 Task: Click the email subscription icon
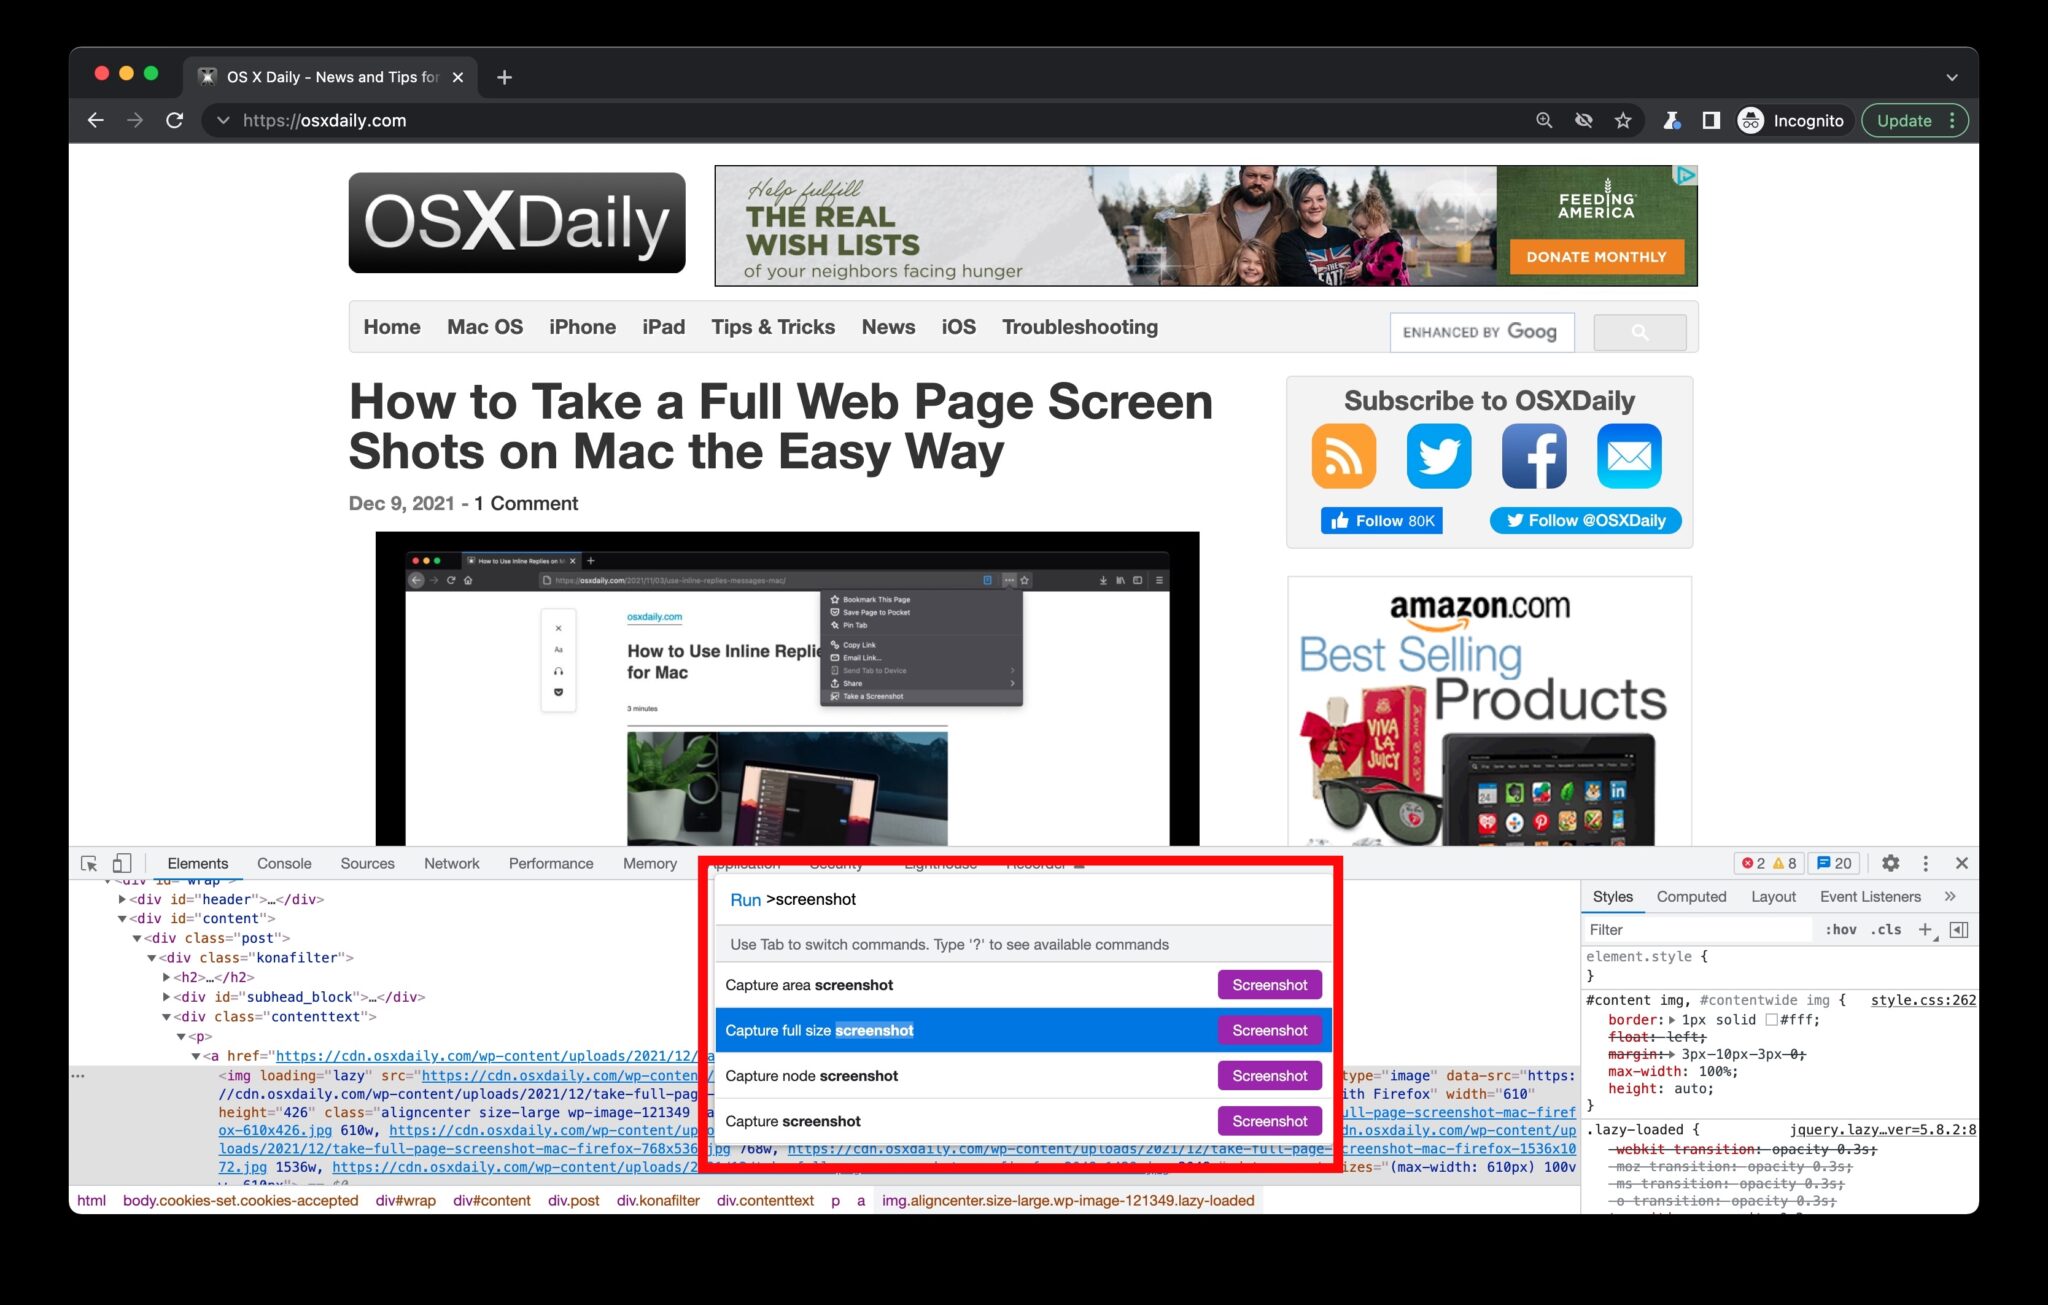1629,456
